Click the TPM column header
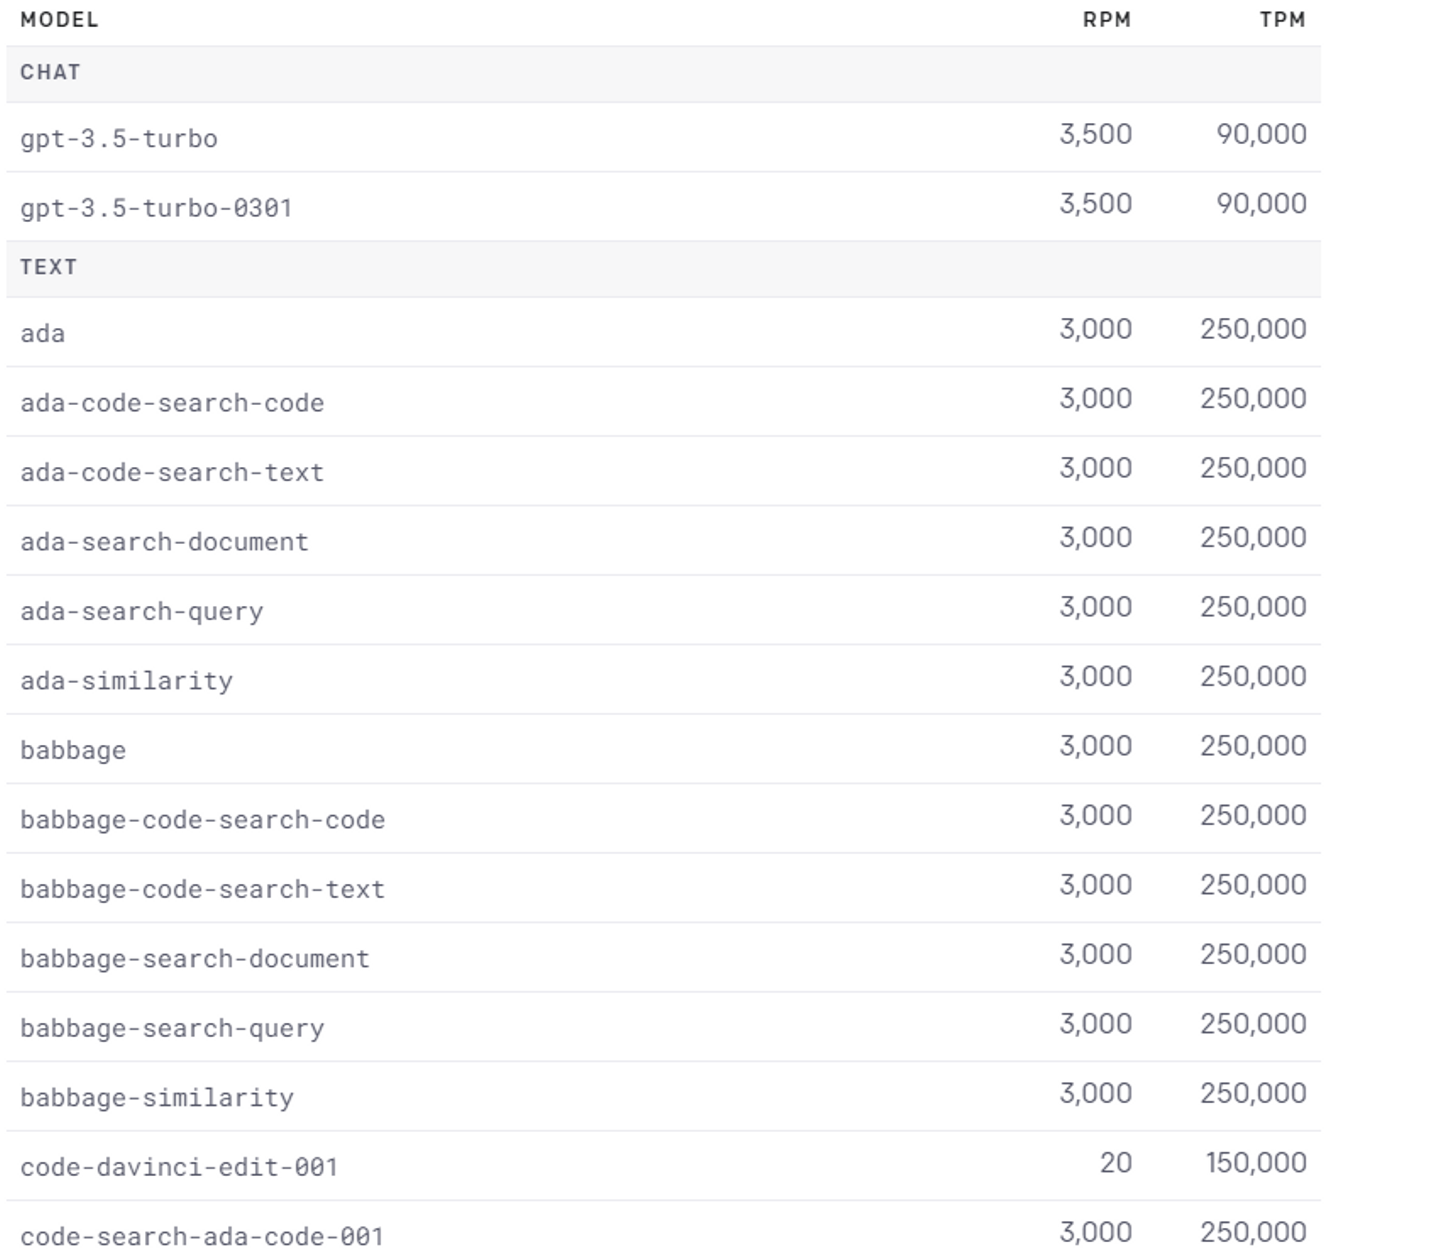1440x1254 pixels. coord(1282,20)
